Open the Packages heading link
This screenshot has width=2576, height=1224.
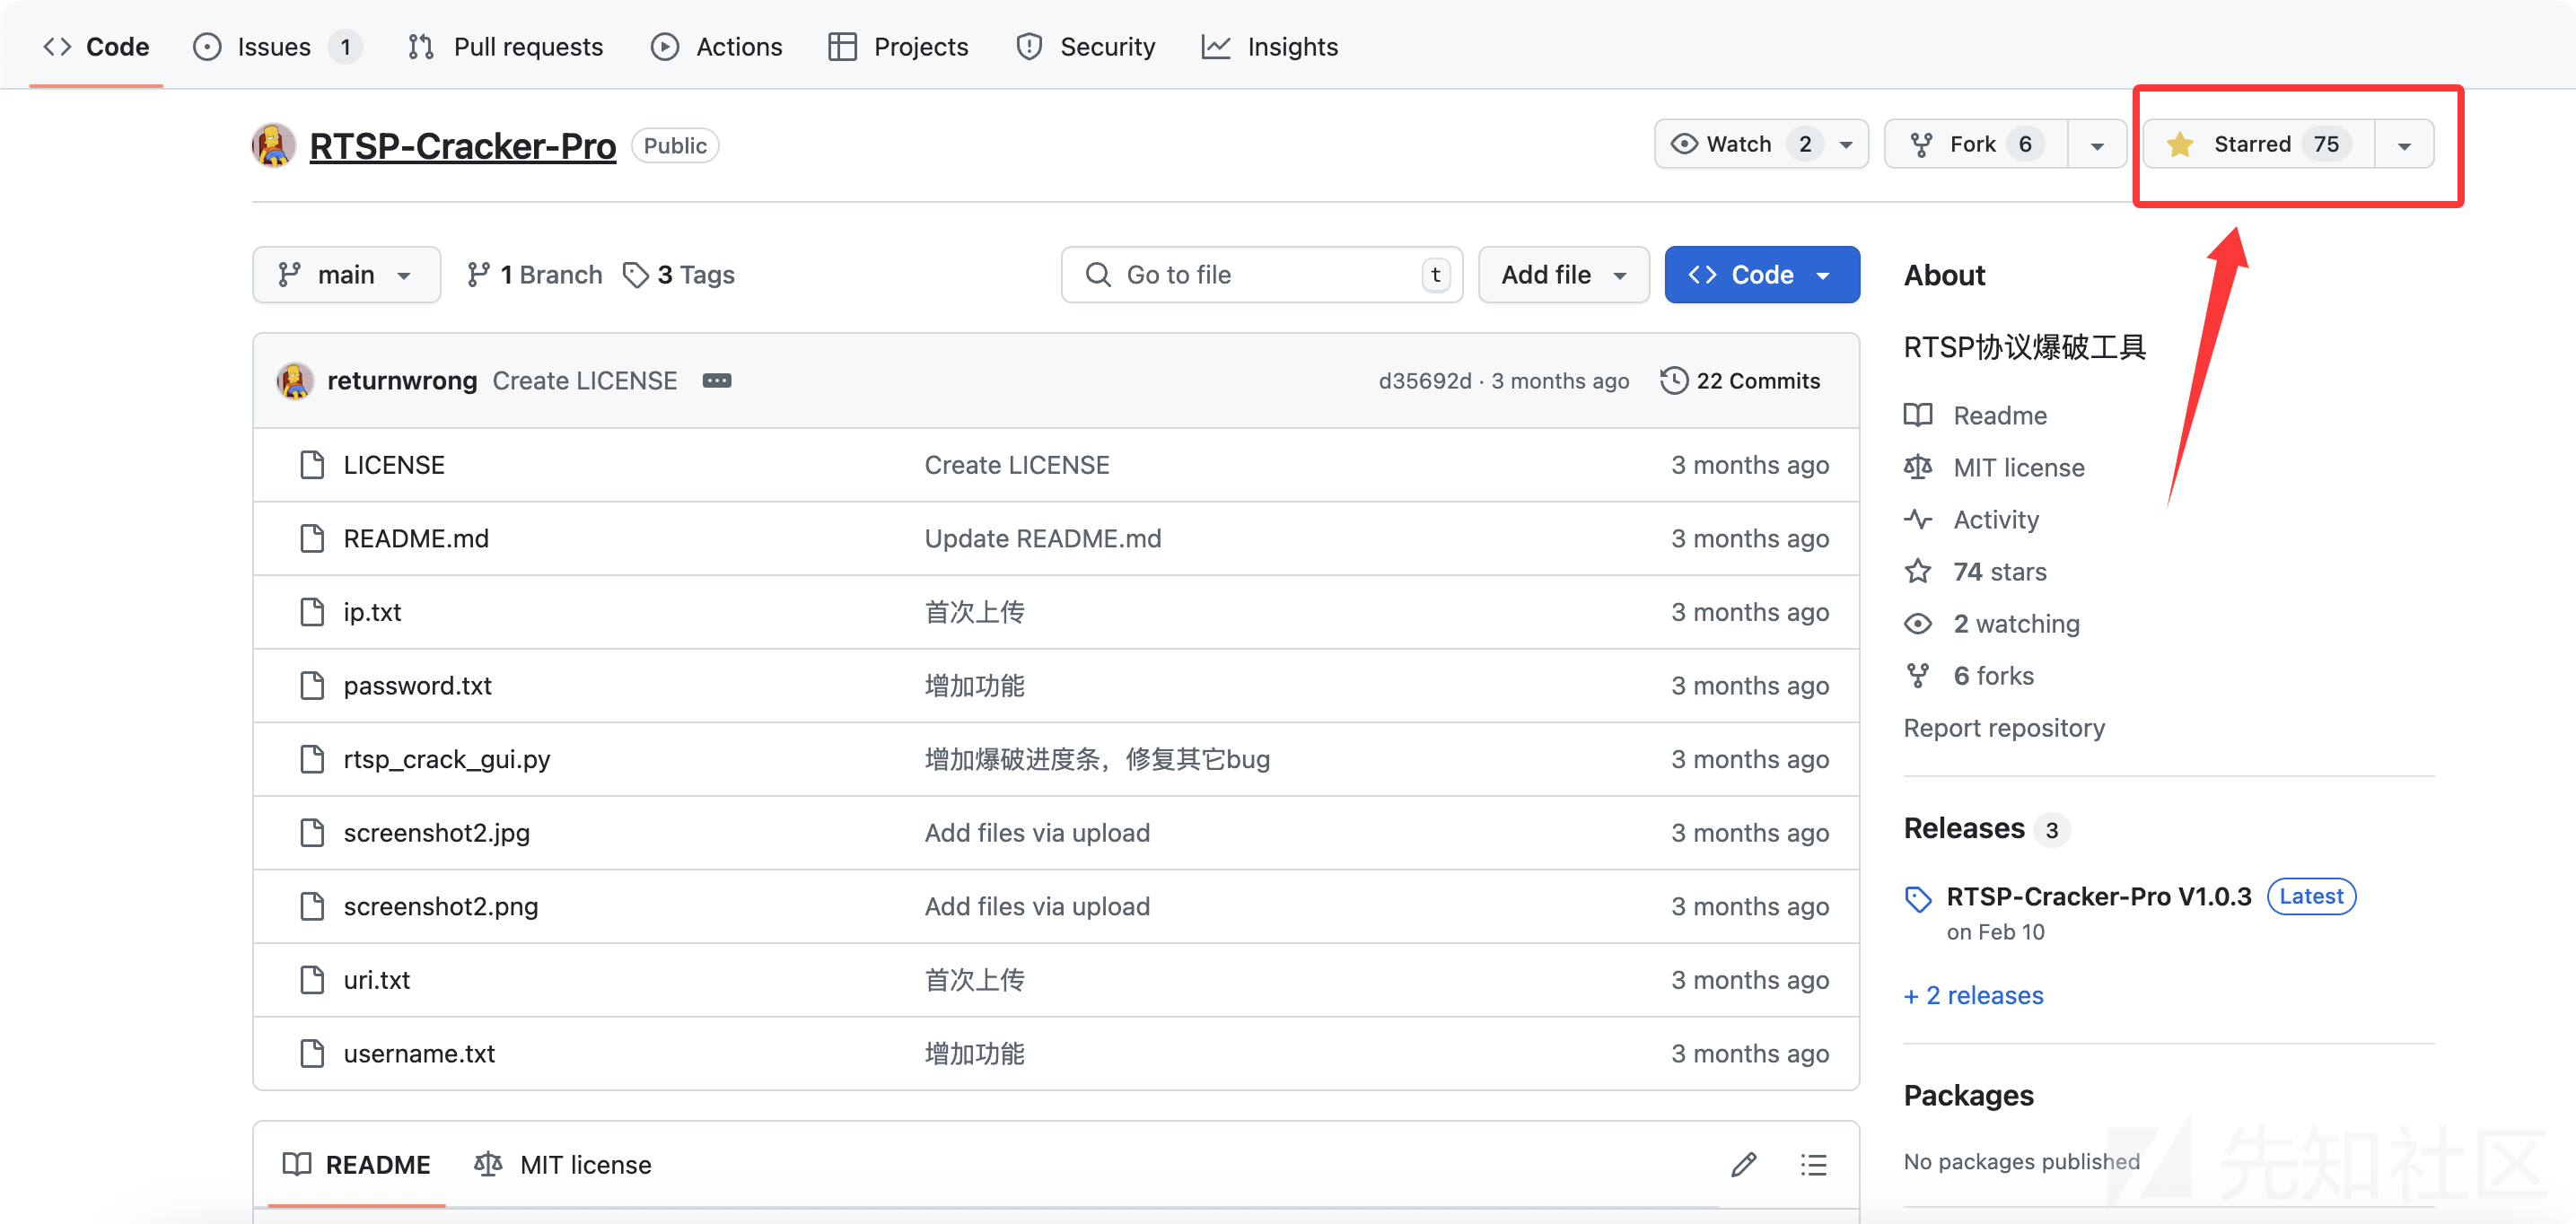(1968, 1095)
